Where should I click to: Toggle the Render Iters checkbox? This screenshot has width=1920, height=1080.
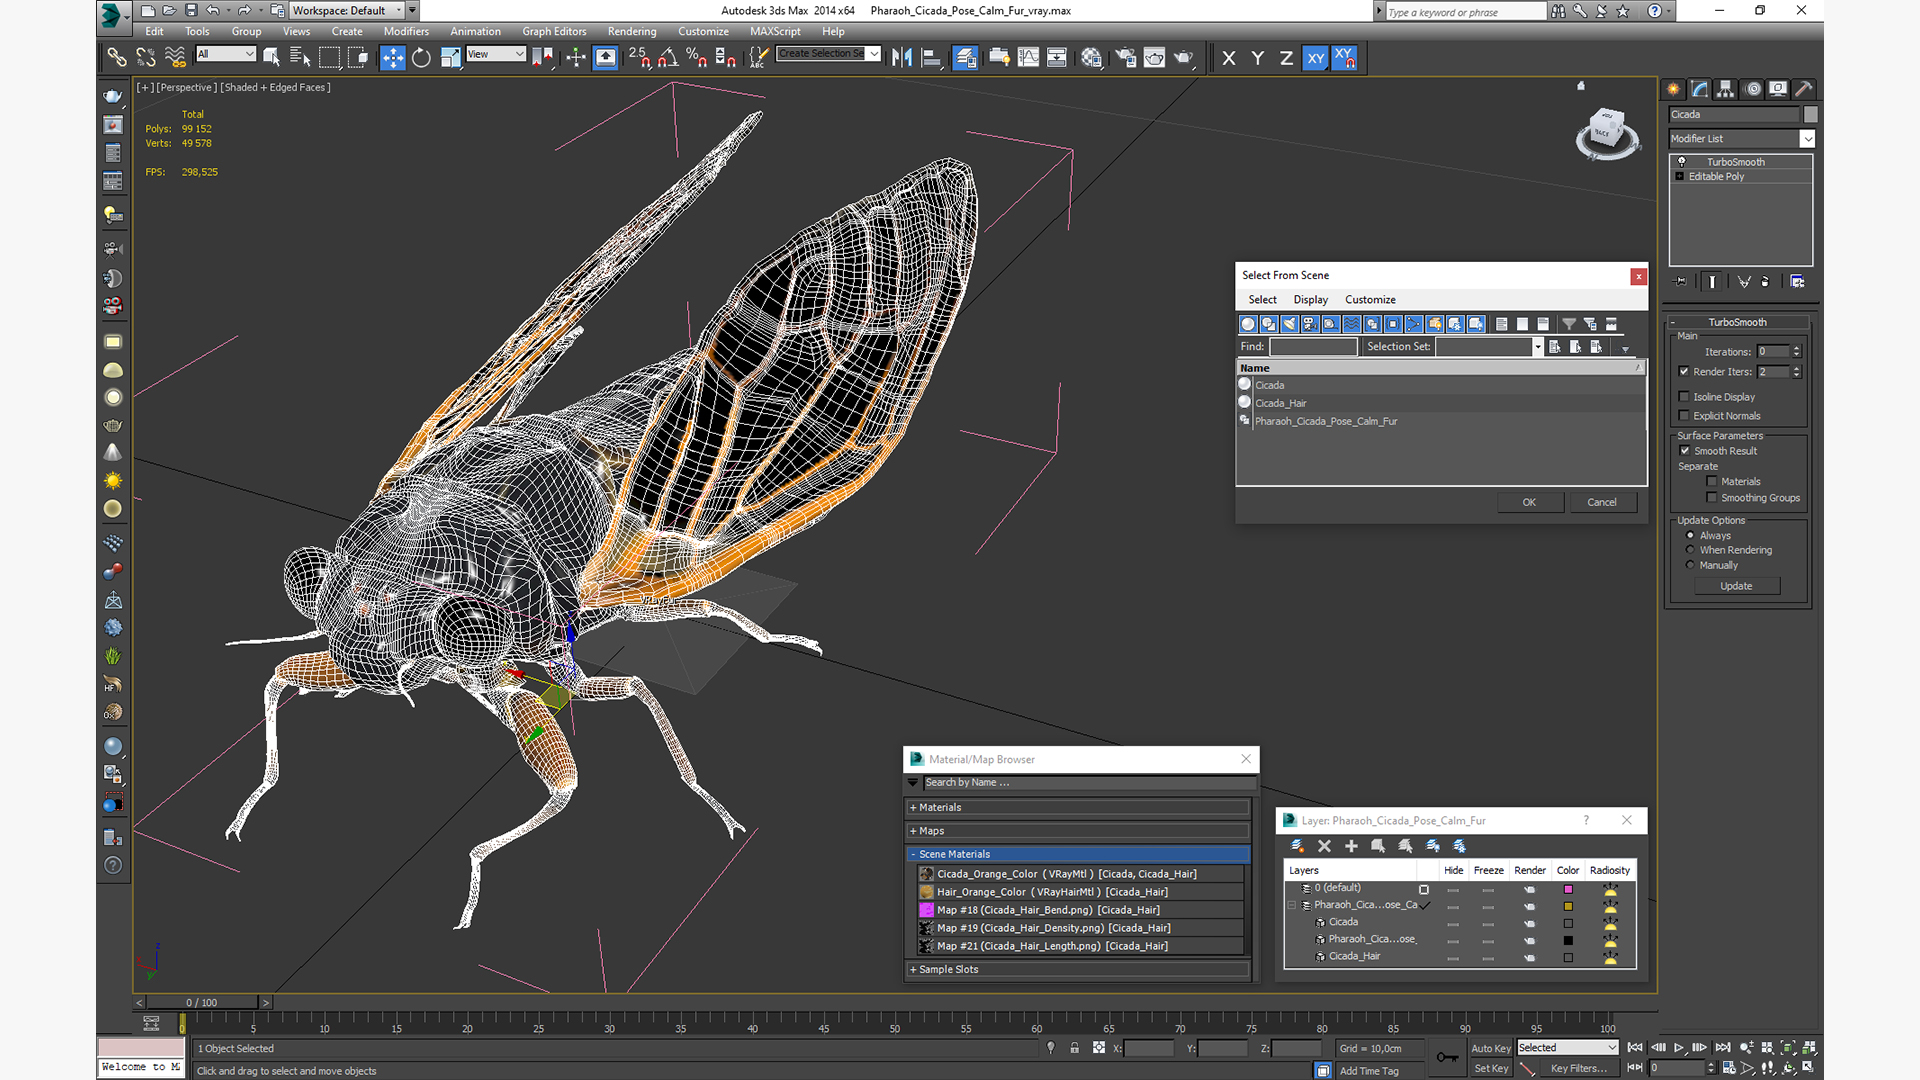click(x=1684, y=372)
